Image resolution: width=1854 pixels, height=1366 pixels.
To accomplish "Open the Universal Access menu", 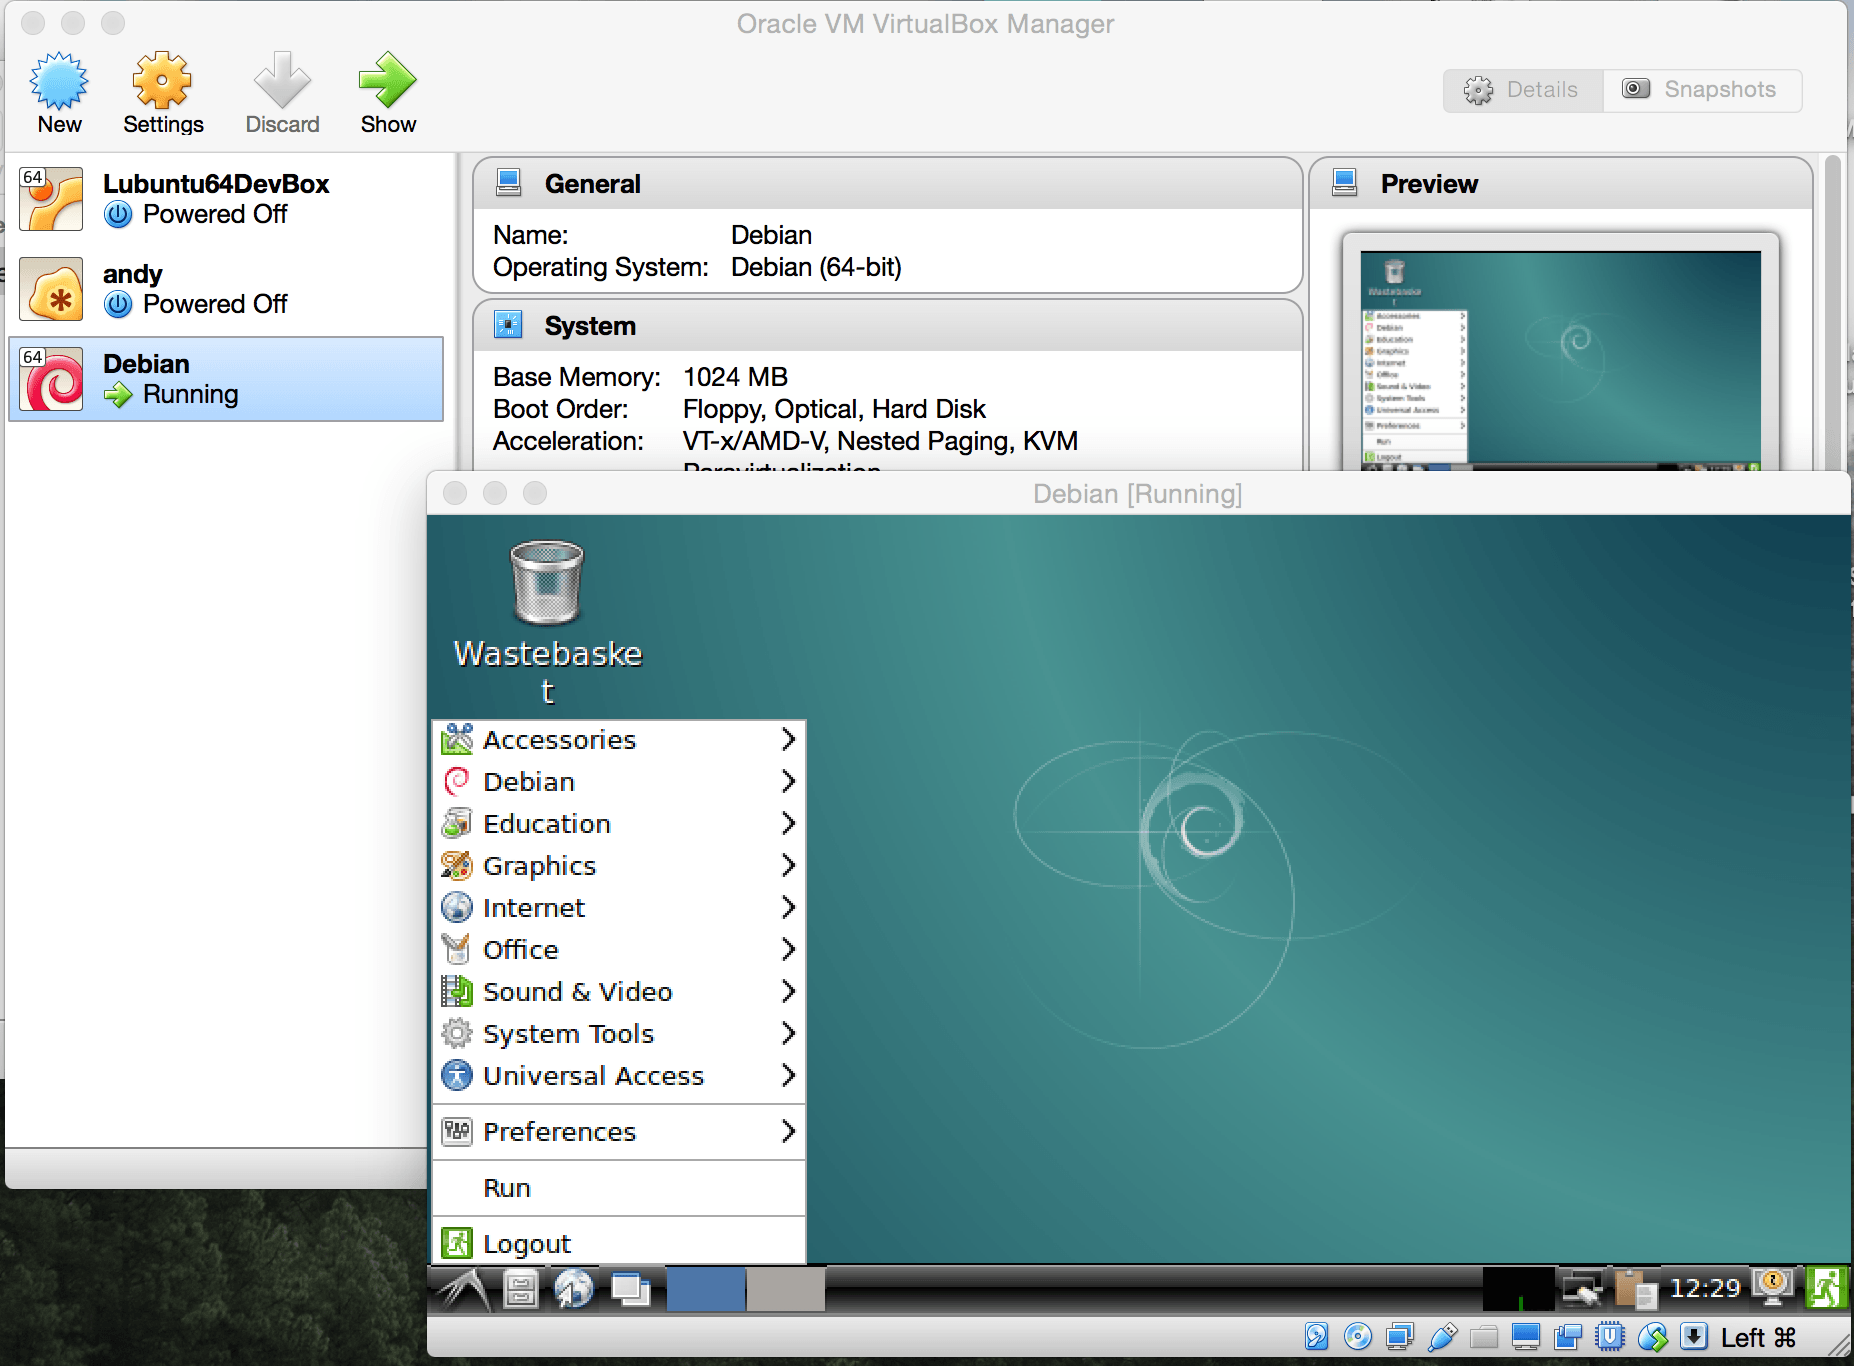I will pyautogui.click(x=619, y=1076).
